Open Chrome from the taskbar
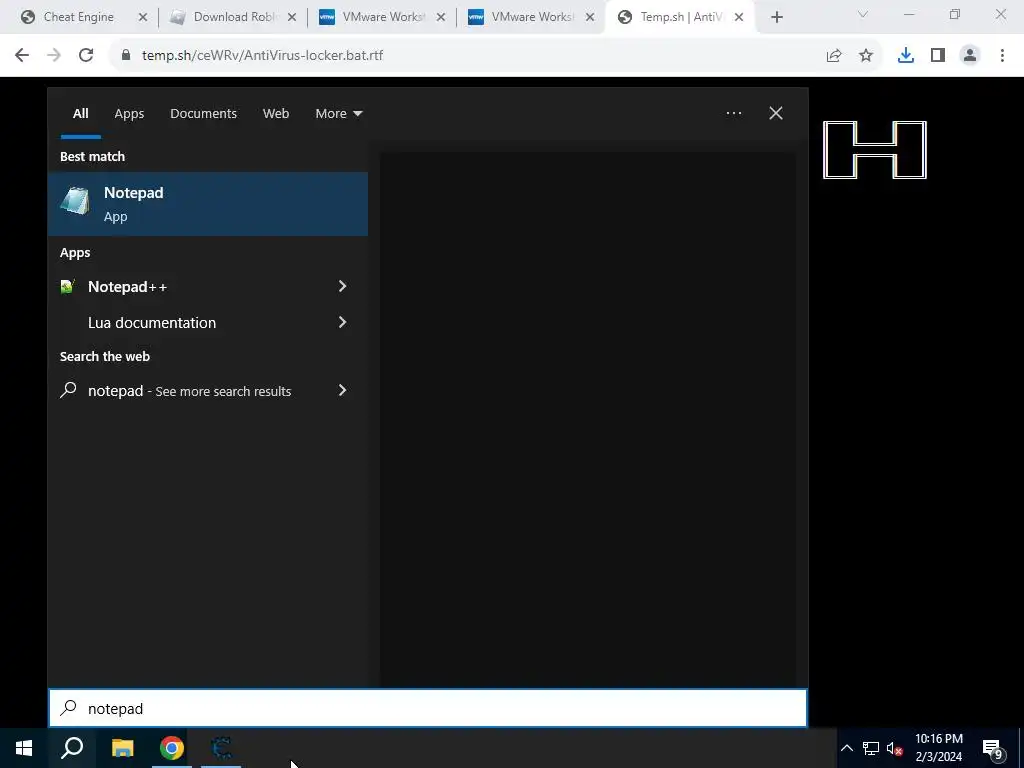The width and height of the screenshot is (1024, 768). (x=172, y=748)
